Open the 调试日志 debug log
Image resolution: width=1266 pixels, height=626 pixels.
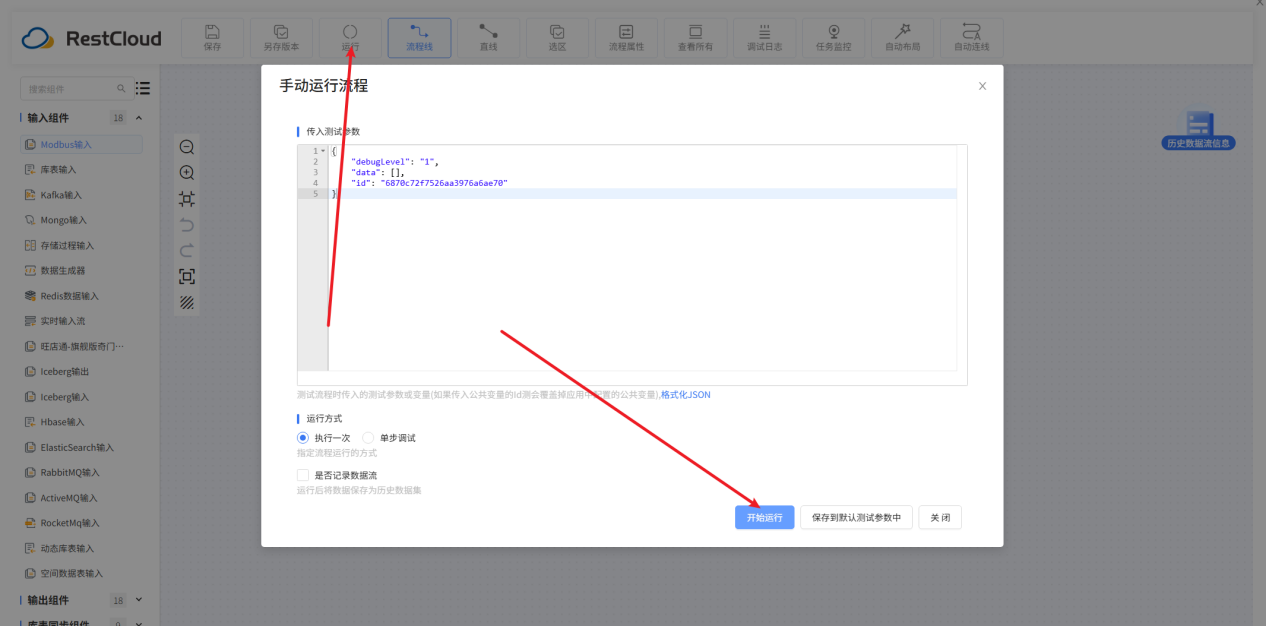(x=764, y=38)
